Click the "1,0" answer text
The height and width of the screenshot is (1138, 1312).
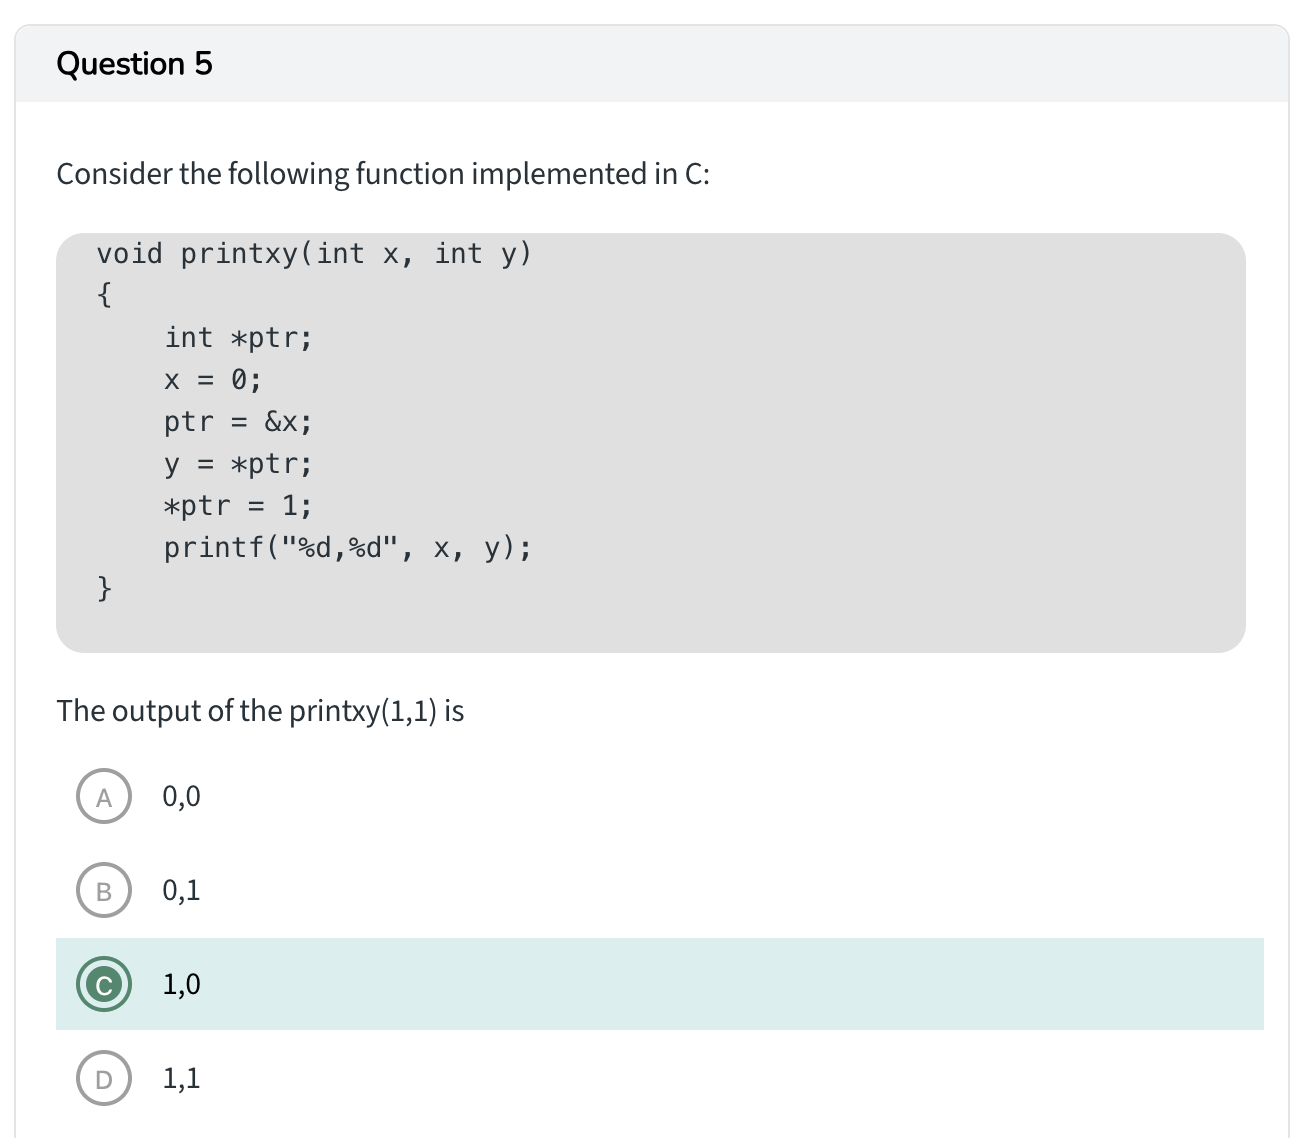181,985
